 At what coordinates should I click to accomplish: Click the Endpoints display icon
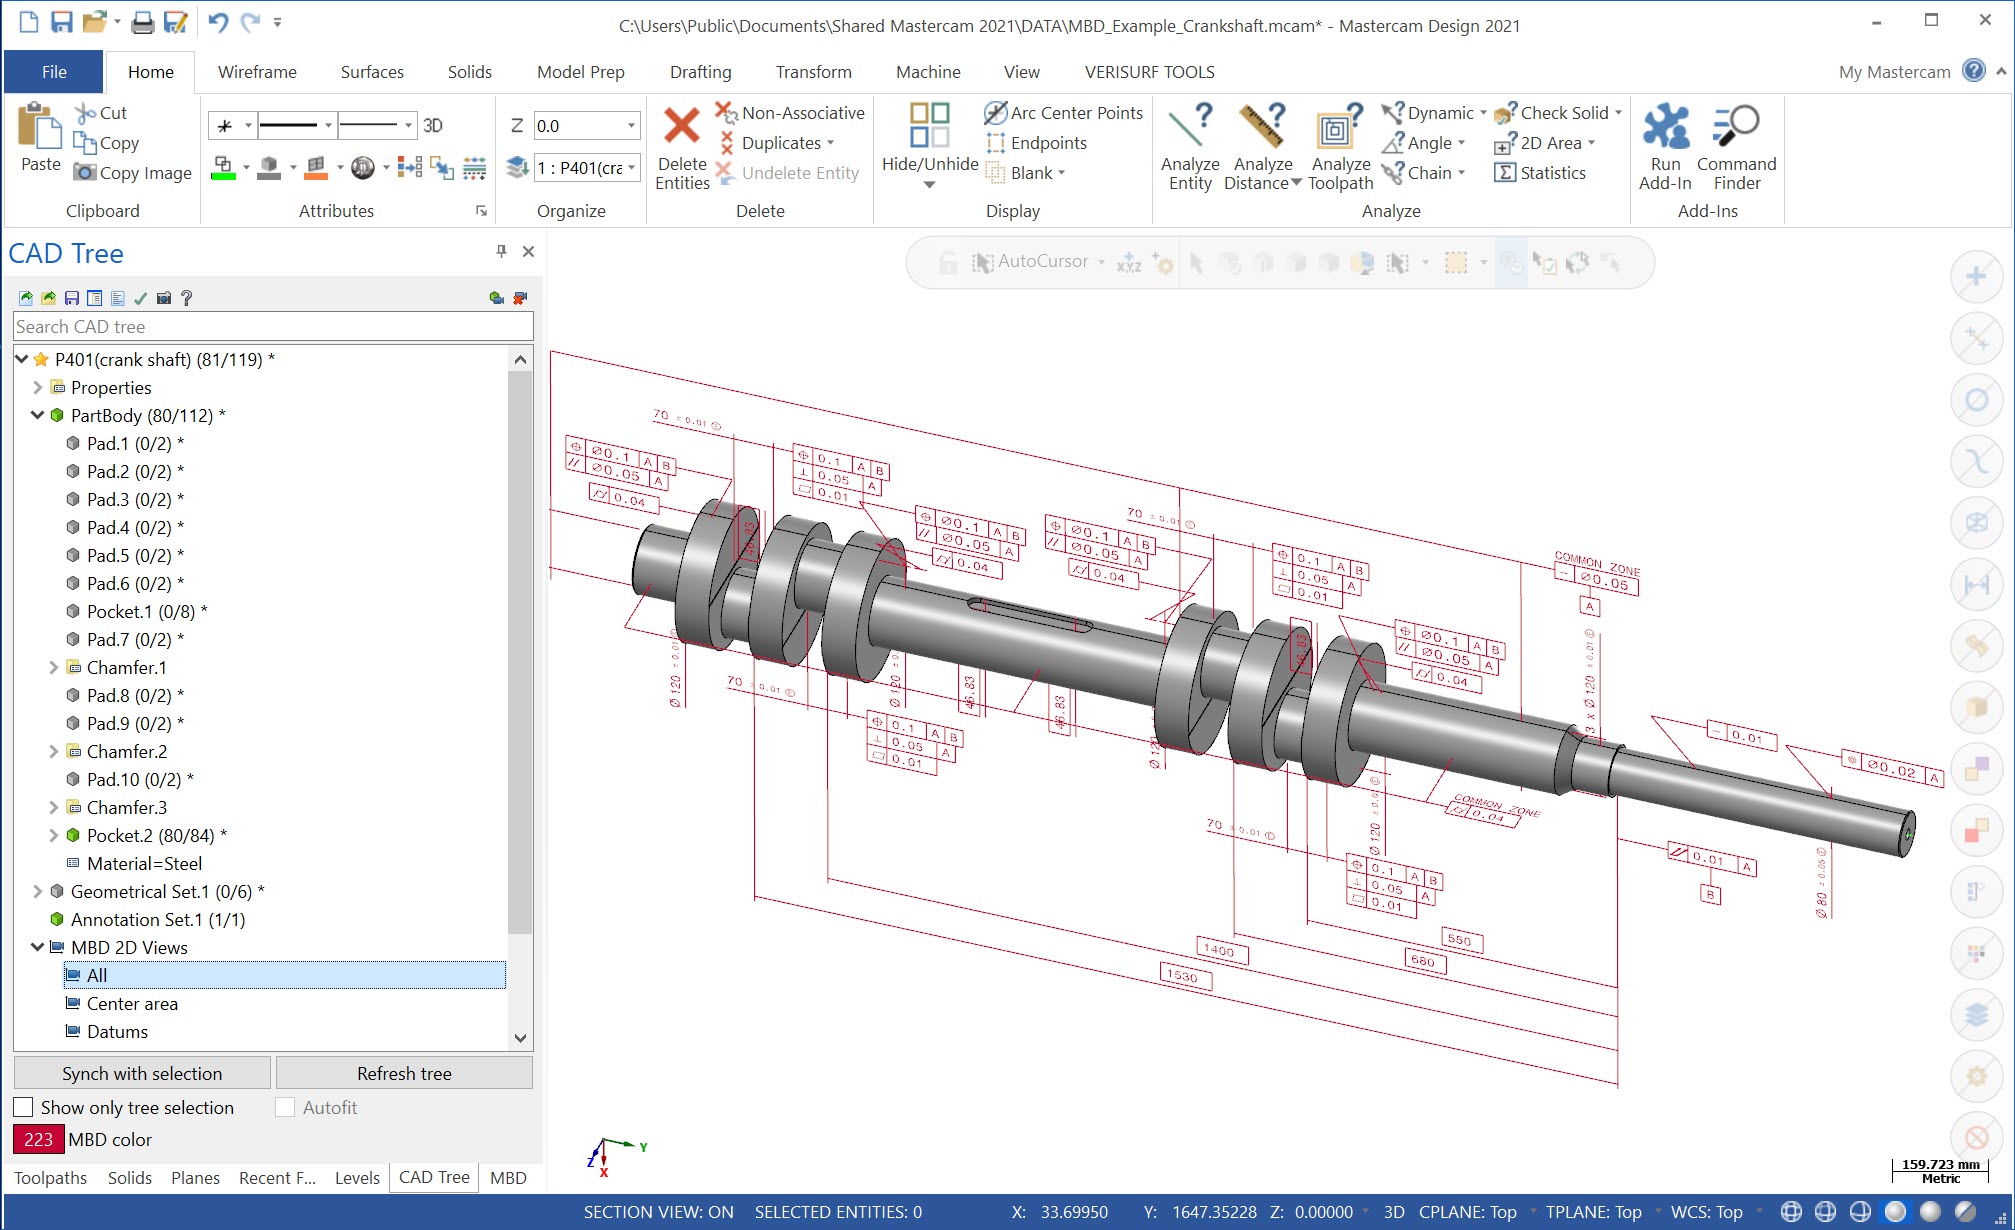point(995,143)
